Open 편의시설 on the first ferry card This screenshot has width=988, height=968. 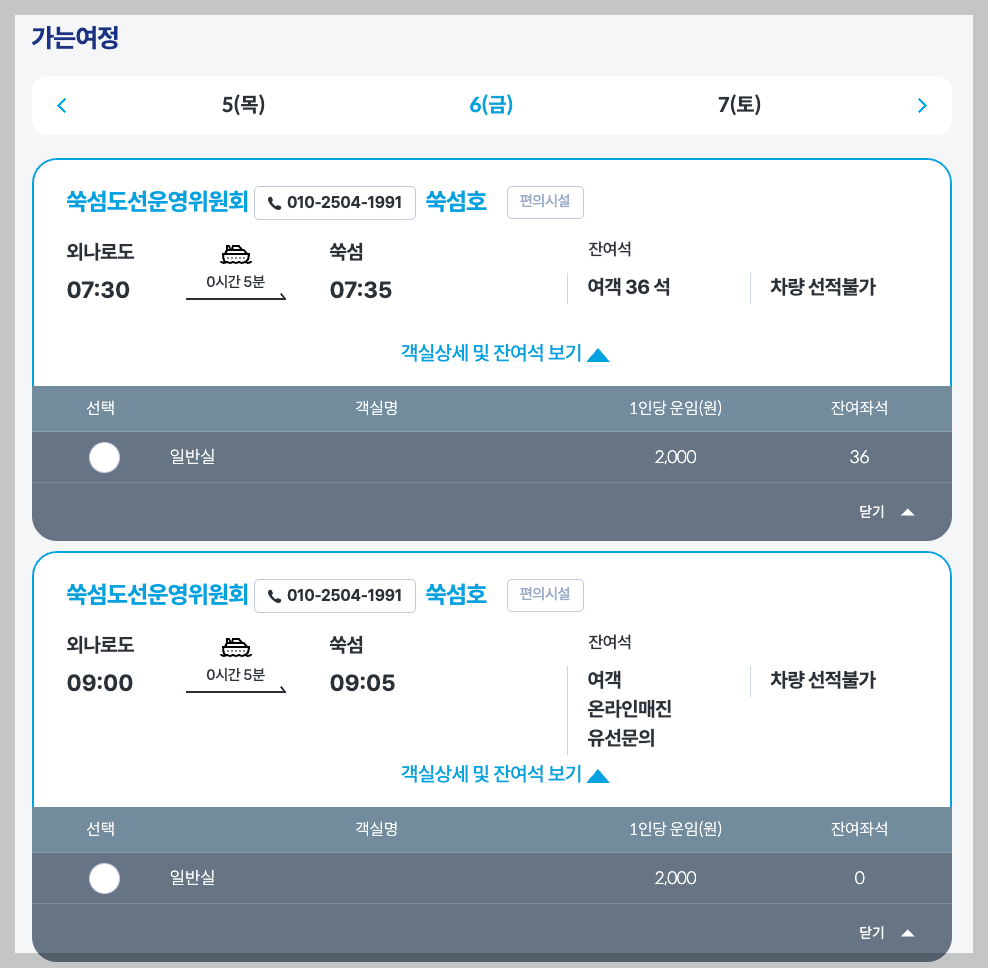(x=545, y=202)
